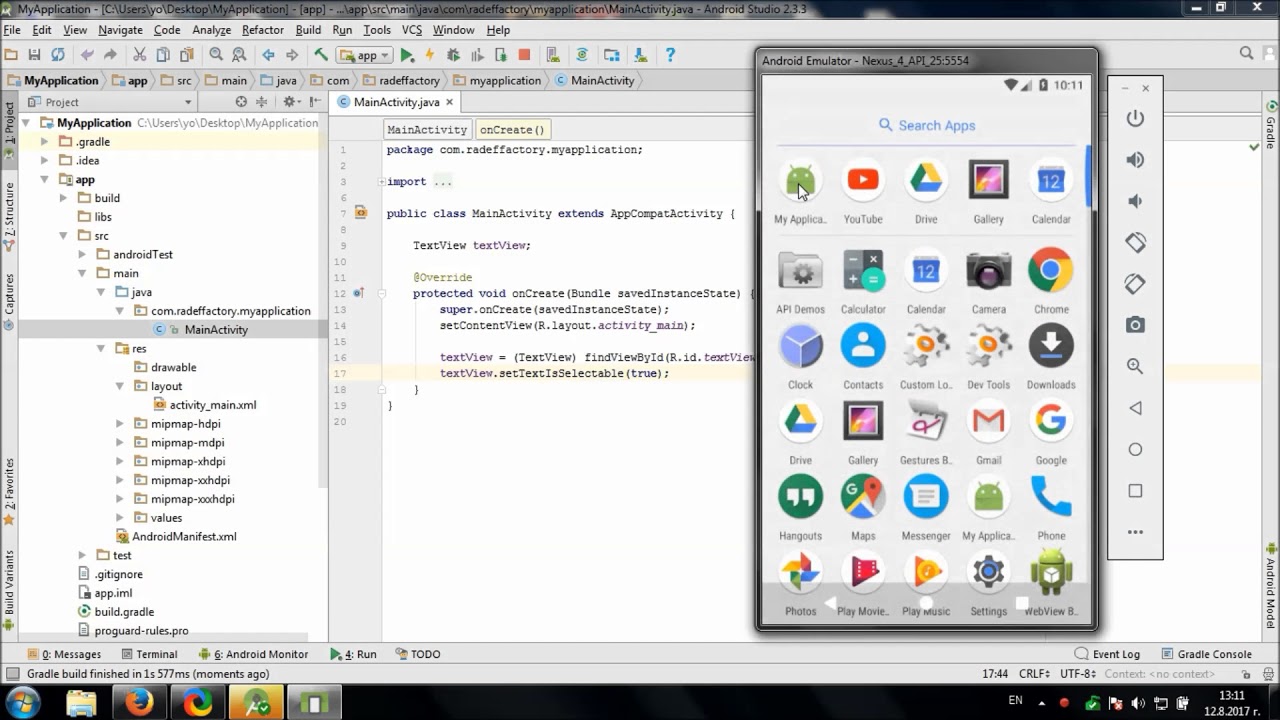Expand the .gradle folder arrow
Image resolution: width=1280 pixels, height=720 pixels.
coord(45,142)
